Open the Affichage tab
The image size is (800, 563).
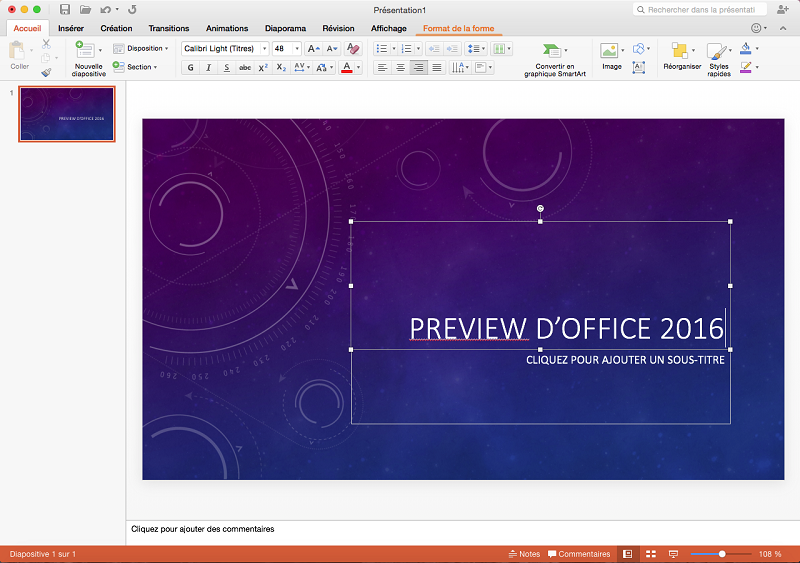[x=389, y=28]
